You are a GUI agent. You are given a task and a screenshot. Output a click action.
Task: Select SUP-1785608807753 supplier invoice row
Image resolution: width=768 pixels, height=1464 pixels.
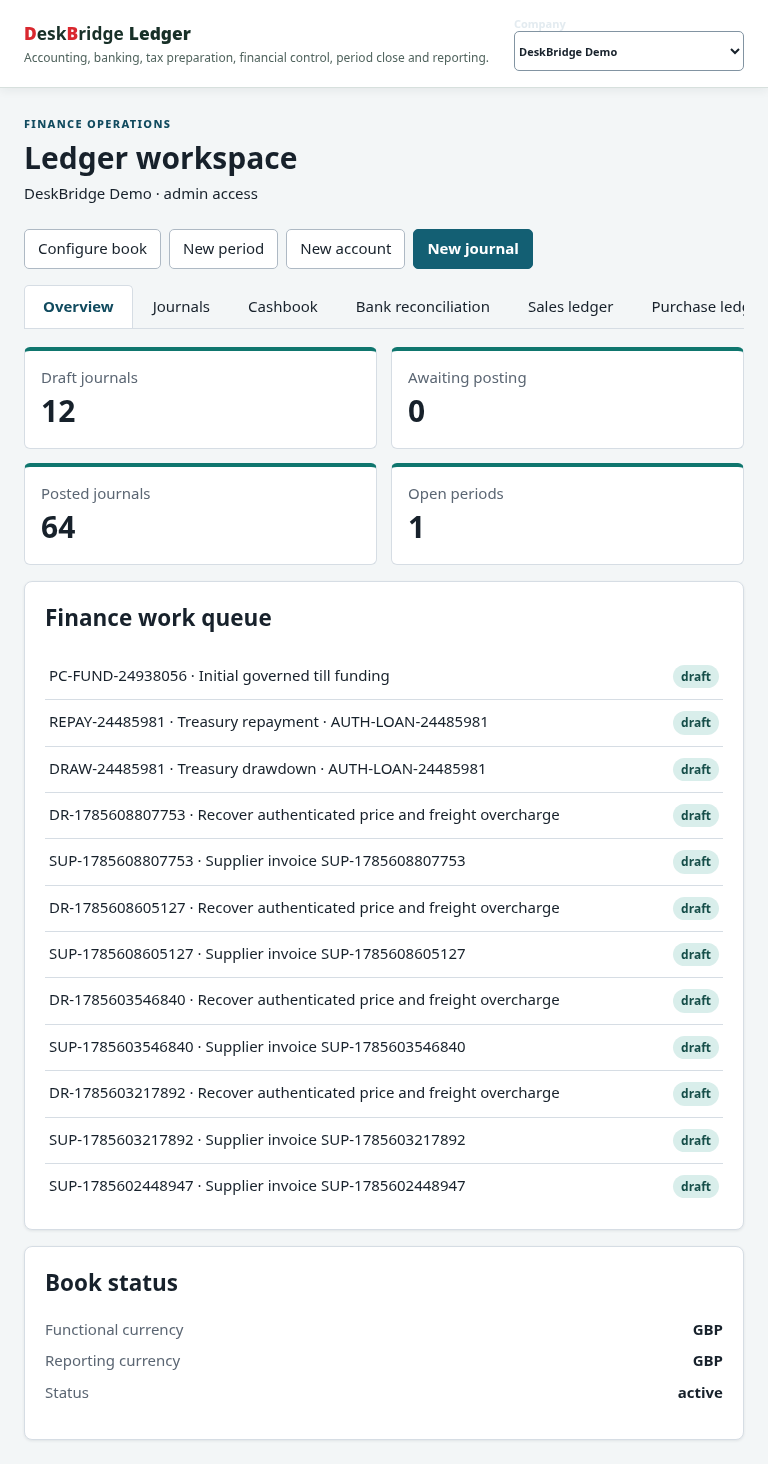pos(384,861)
